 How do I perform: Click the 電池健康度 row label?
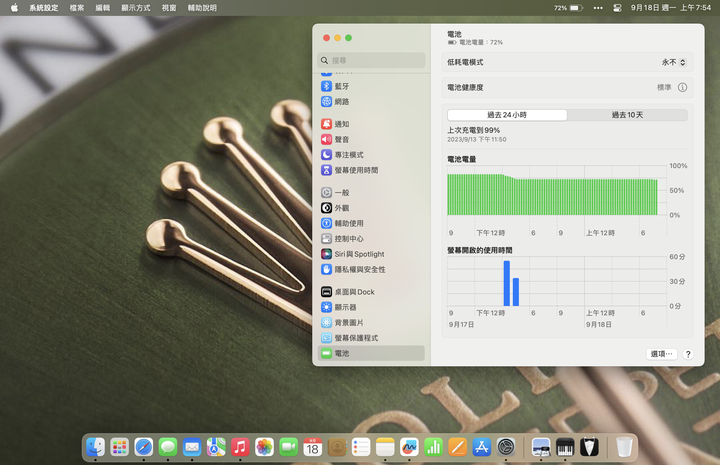(465, 87)
